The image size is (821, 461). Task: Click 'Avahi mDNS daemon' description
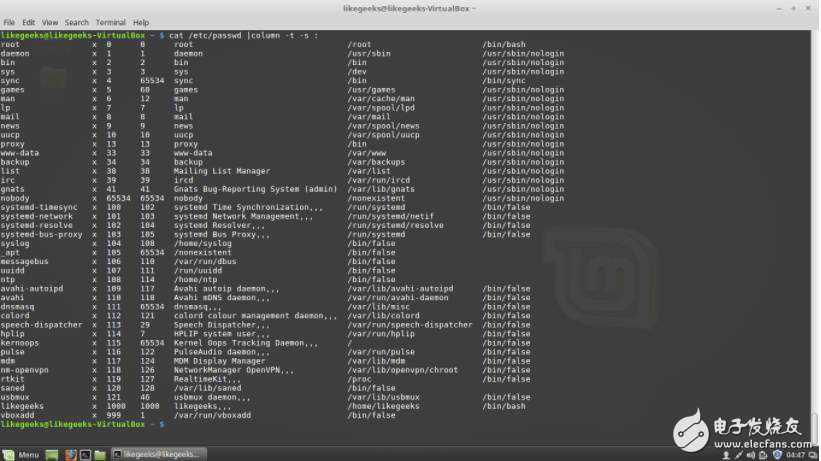[215, 298]
